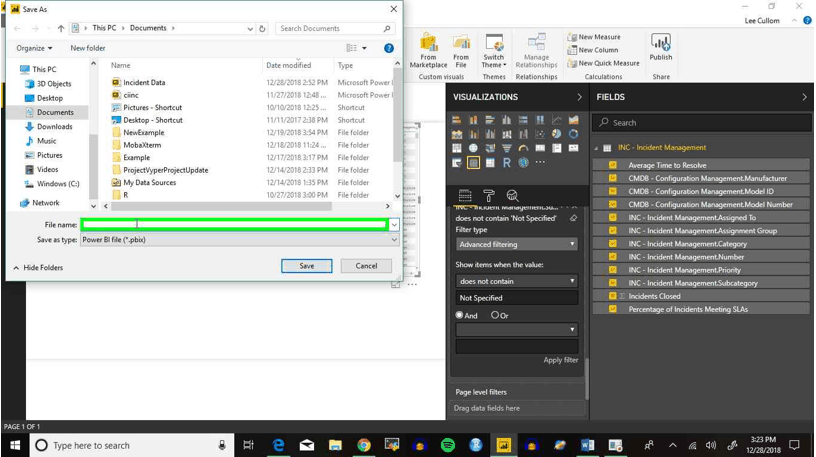Select the stacked column chart visualization
This screenshot has height=457, width=816.
[473, 120]
